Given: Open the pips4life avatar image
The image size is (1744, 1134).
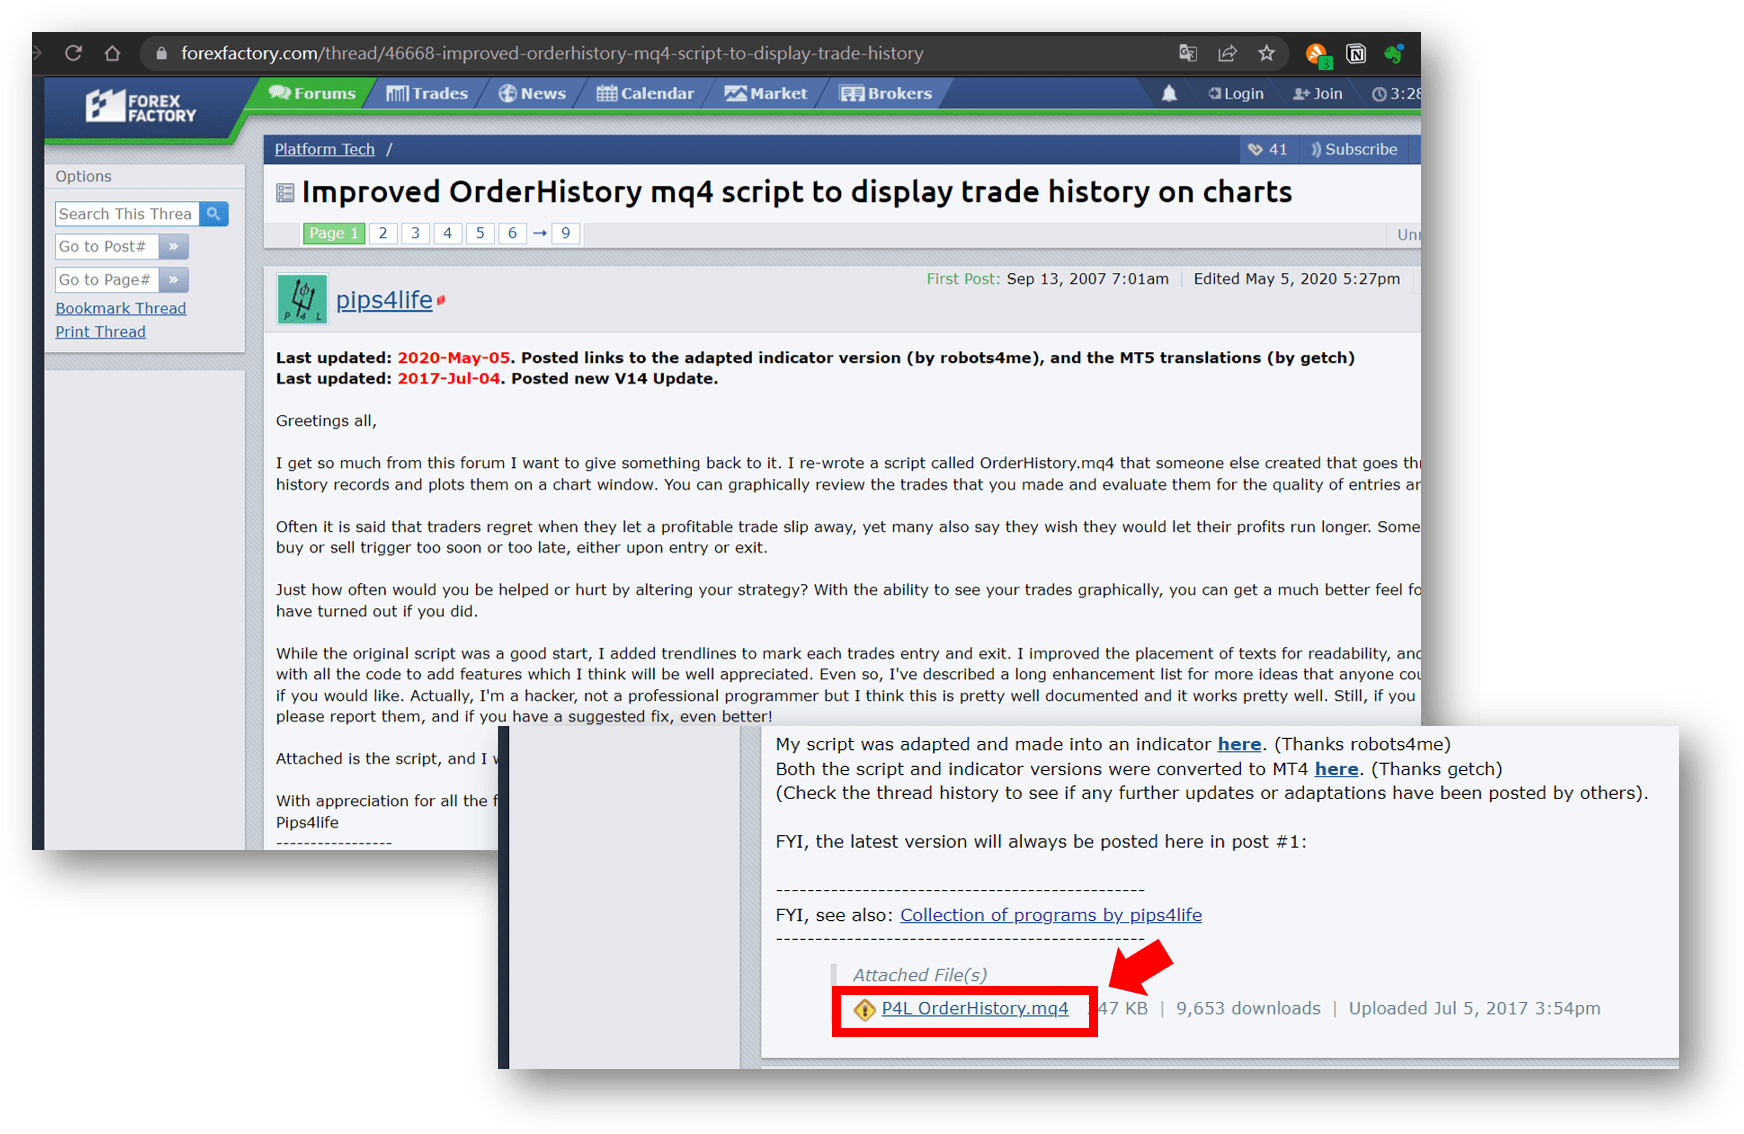Looking at the screenshot, I should (302, 299).
